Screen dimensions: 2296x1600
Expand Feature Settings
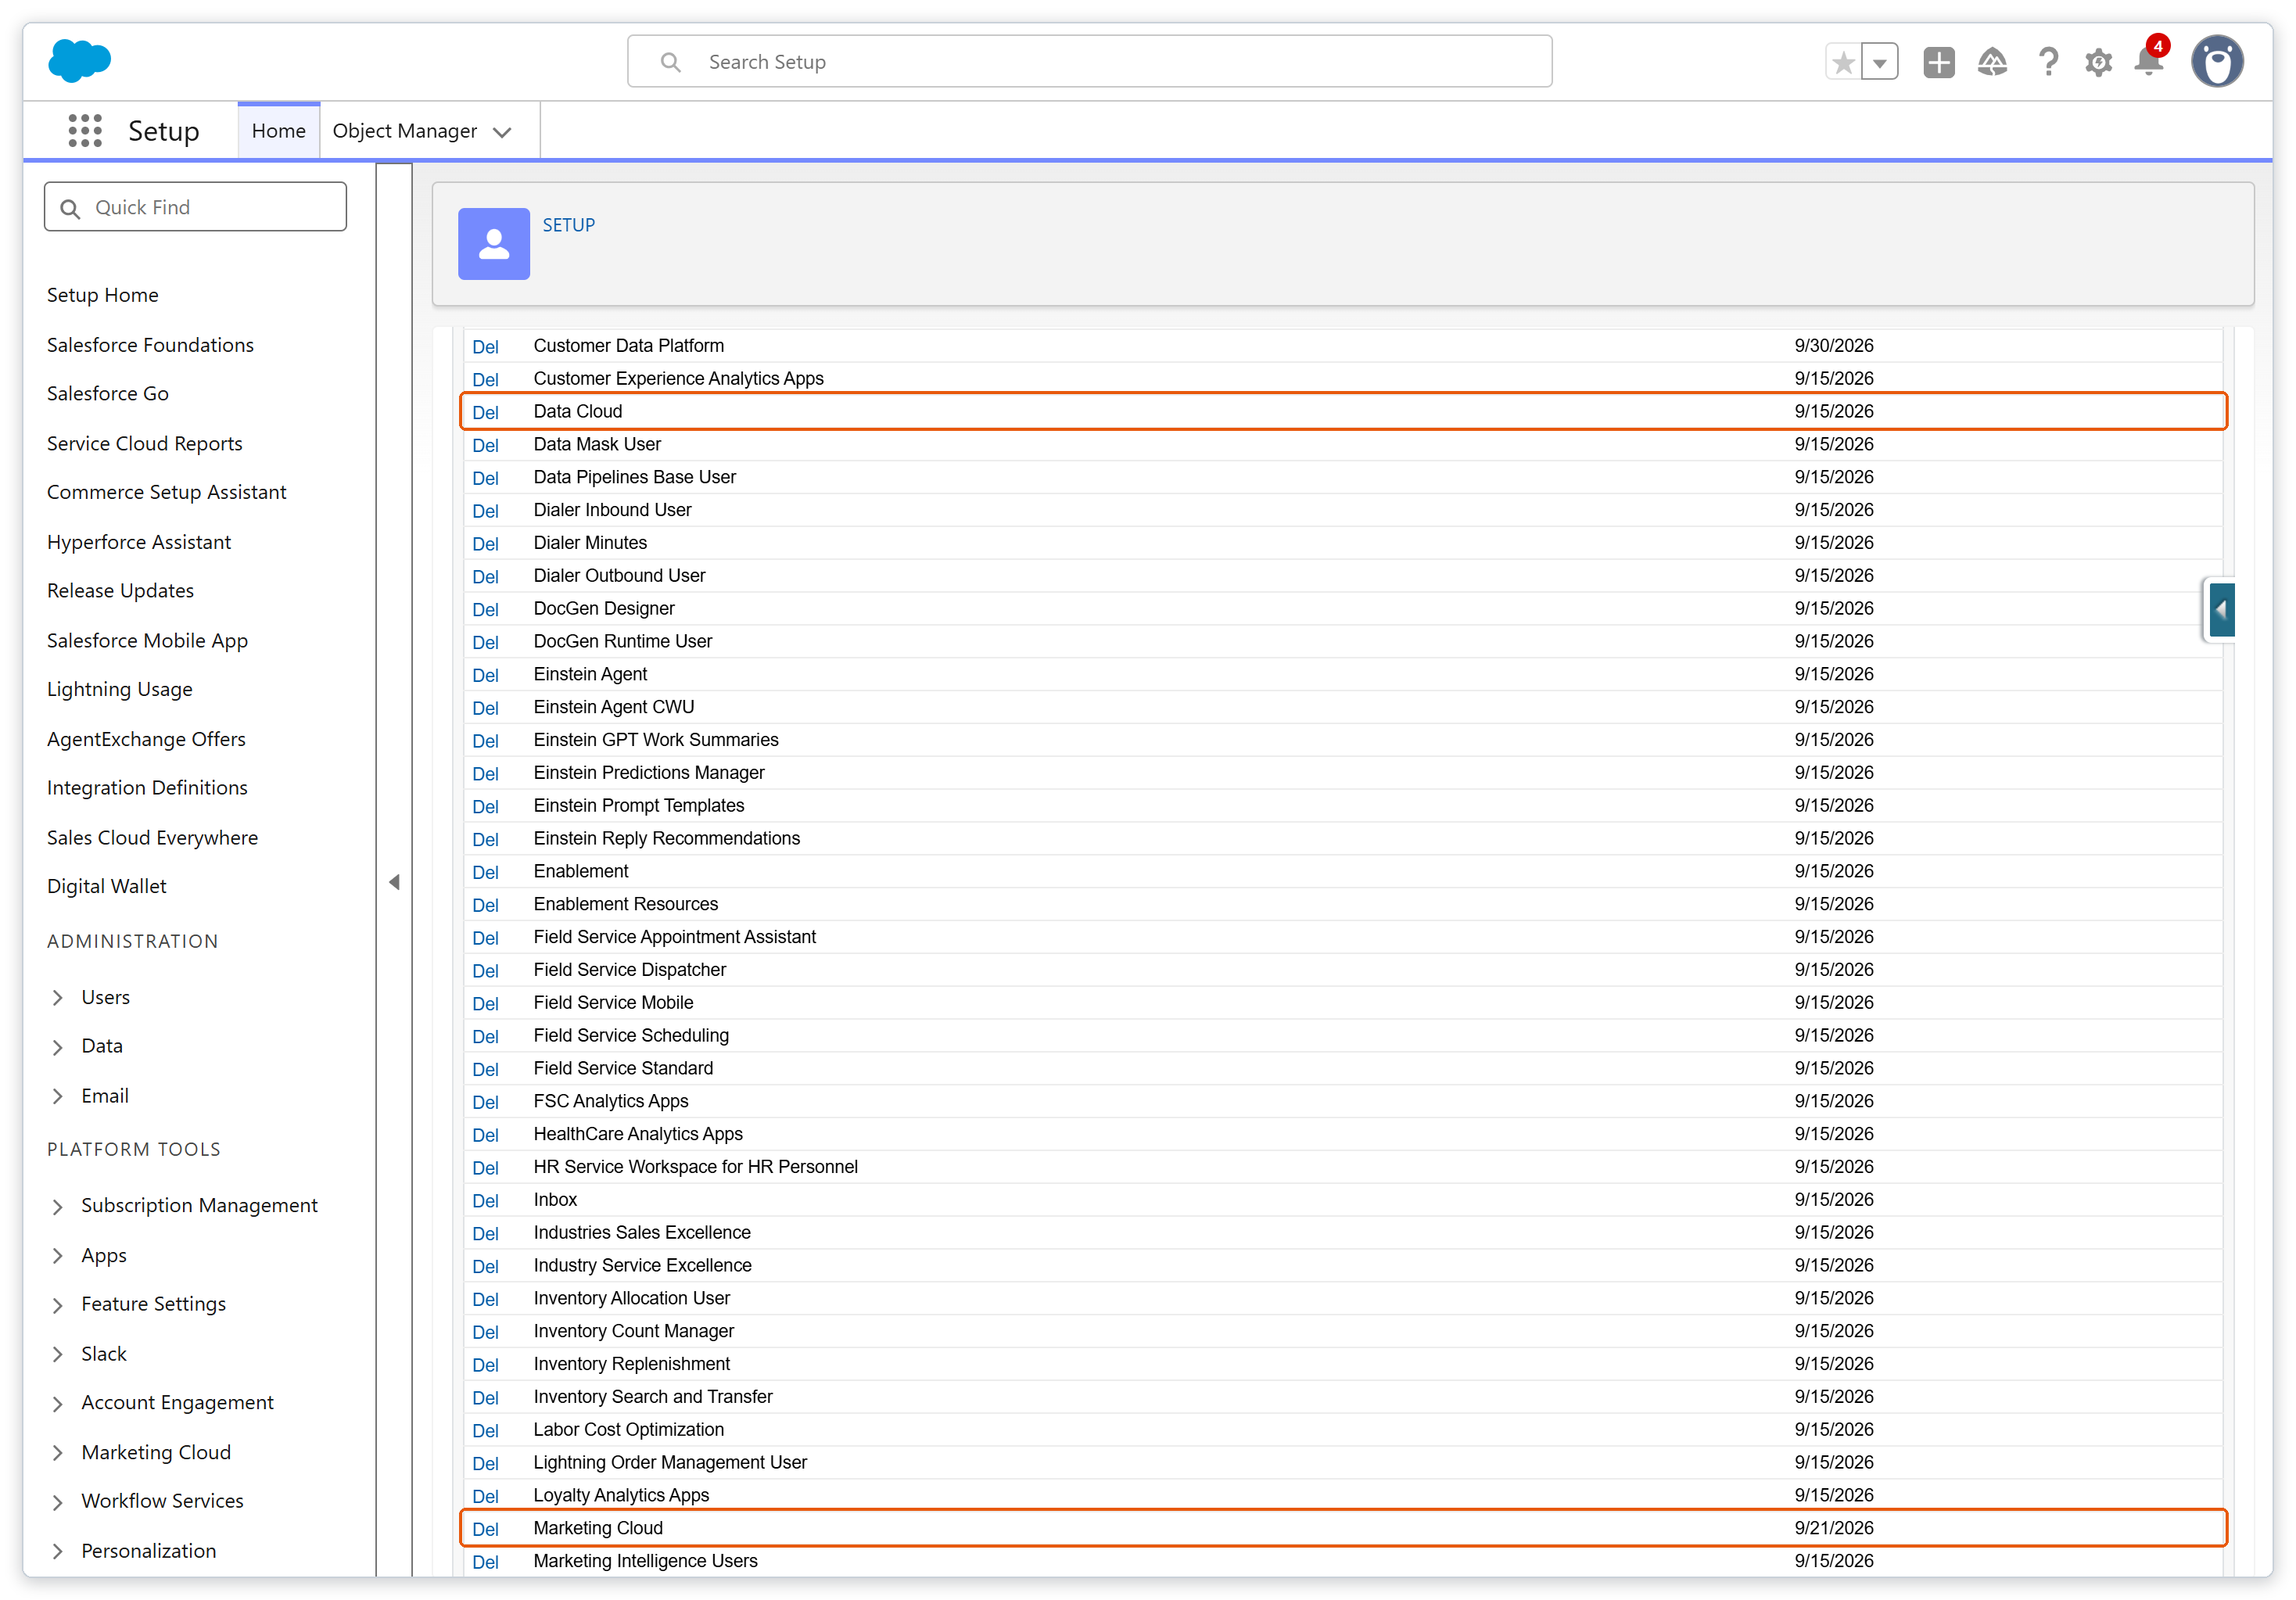tap(57, 1304)
